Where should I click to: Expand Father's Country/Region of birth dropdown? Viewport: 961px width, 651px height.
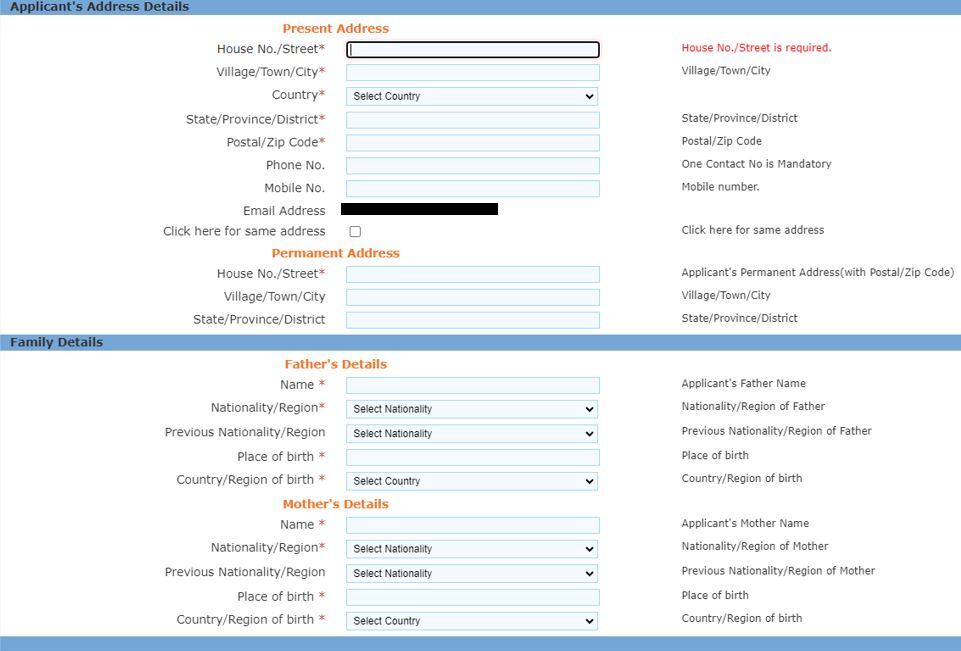(x=472, y=481)
